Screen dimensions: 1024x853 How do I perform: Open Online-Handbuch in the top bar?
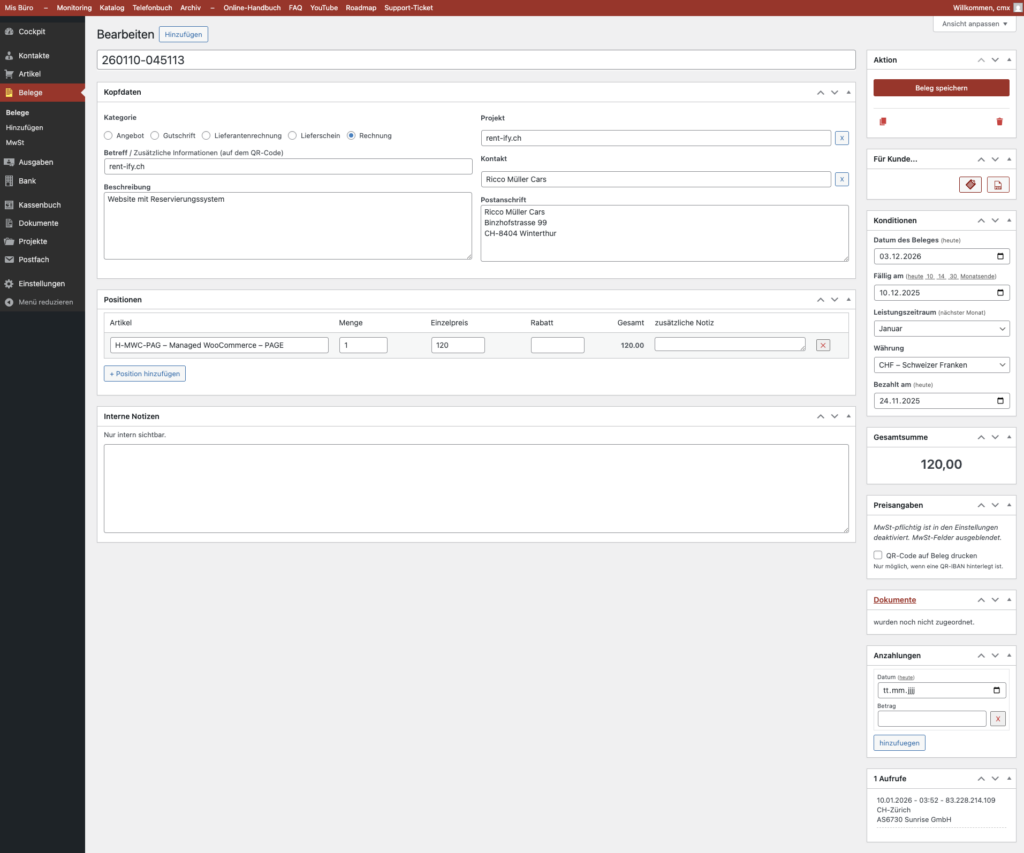click(252, 7)
